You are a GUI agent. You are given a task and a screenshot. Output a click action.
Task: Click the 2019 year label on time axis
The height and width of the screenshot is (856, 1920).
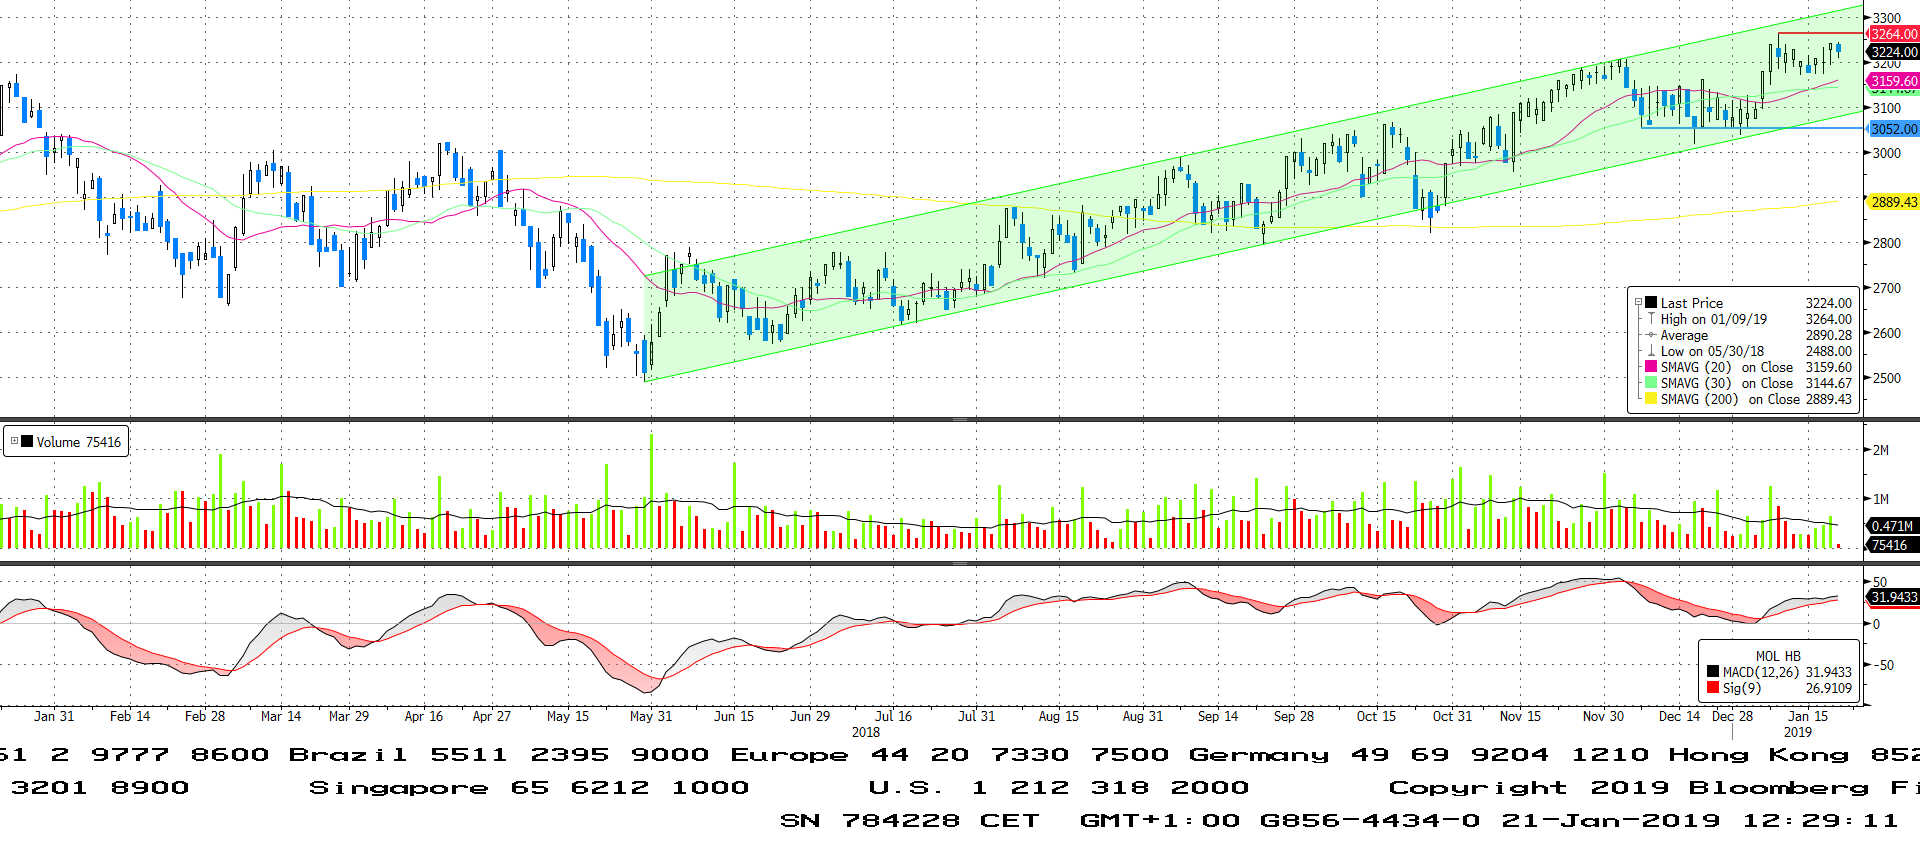(x=1798, y=732)
